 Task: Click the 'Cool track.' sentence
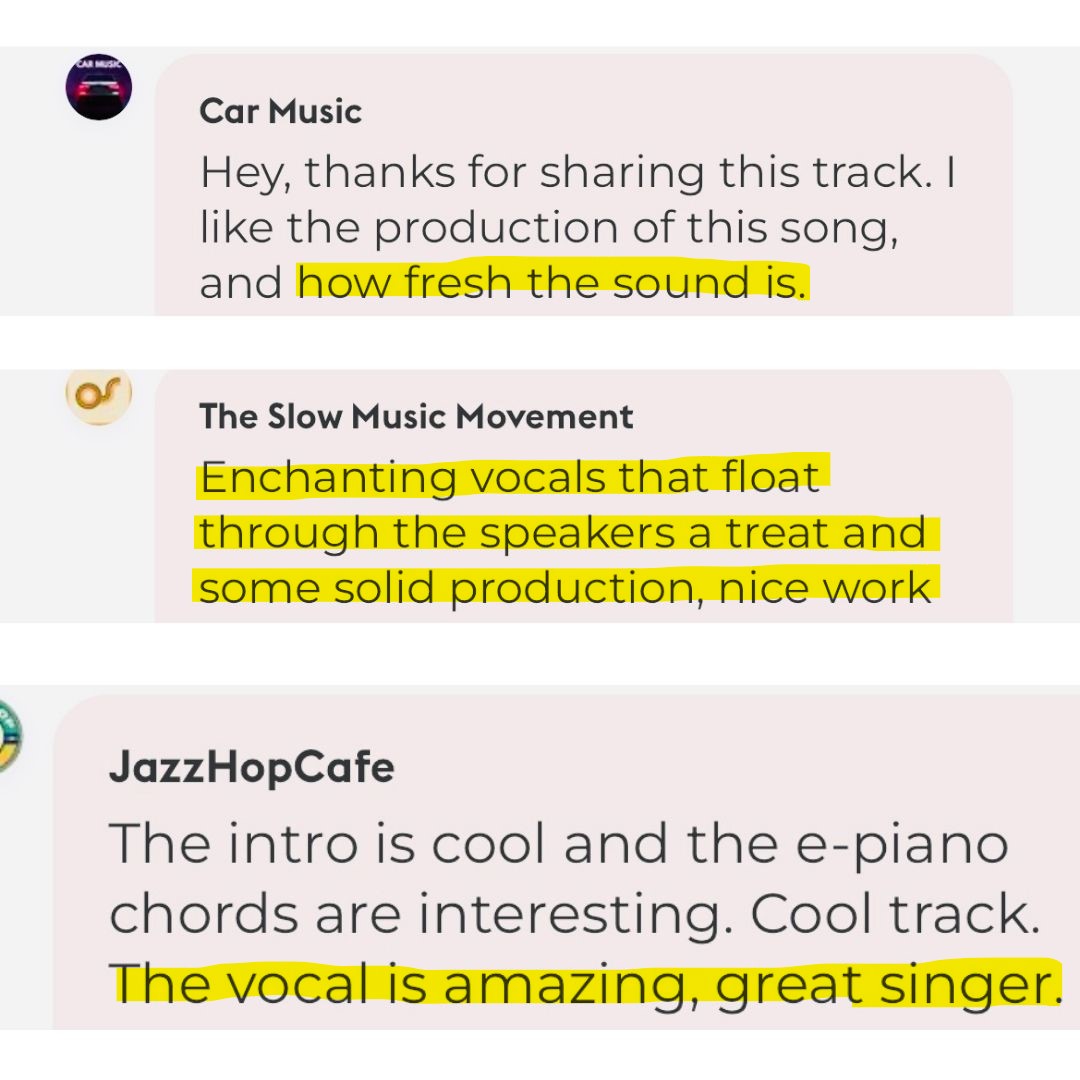coord(895,914)
